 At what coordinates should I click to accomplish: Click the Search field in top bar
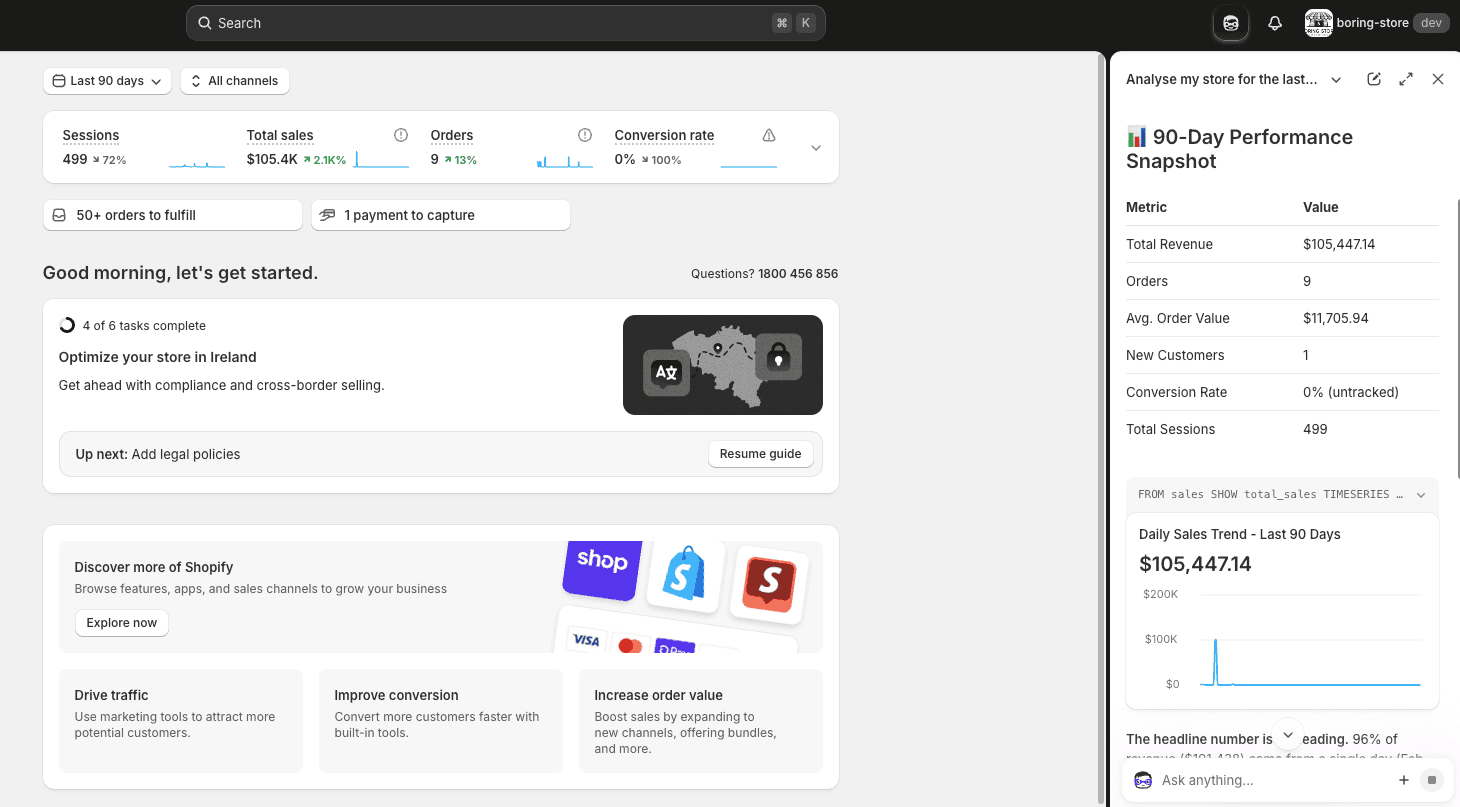tap(506, 23)
